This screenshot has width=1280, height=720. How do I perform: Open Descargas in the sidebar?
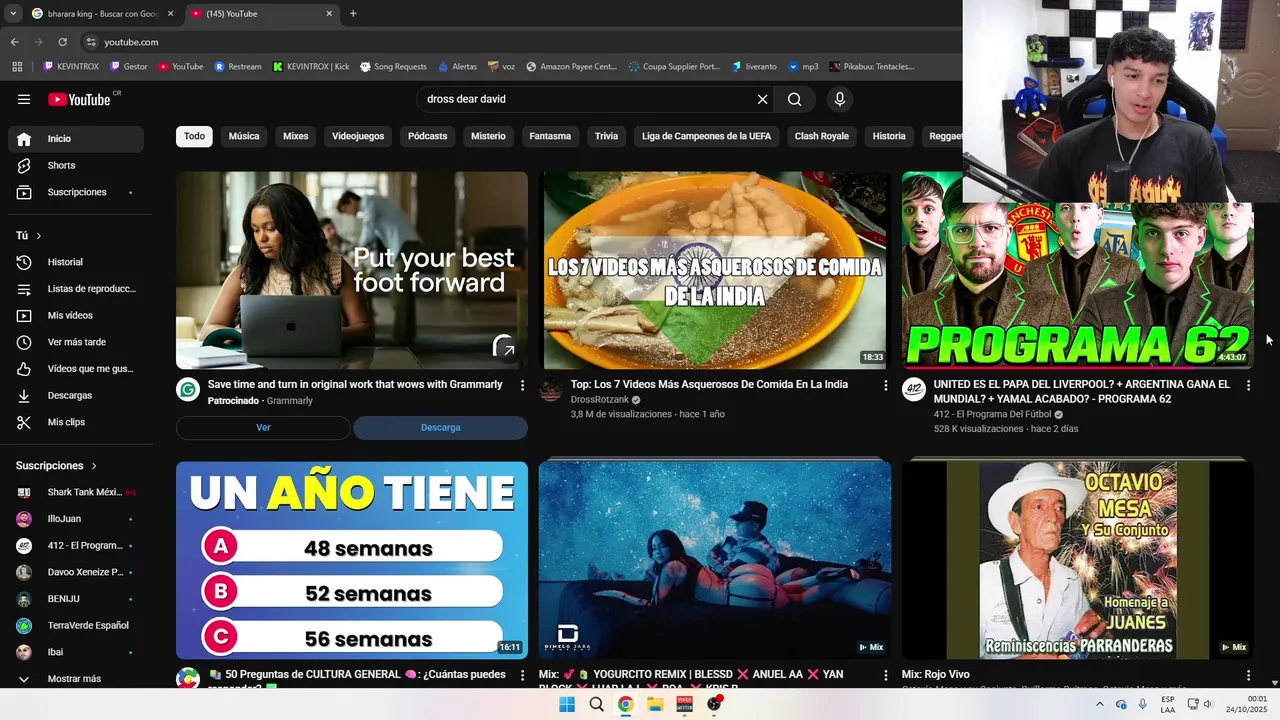coord(76,395)
